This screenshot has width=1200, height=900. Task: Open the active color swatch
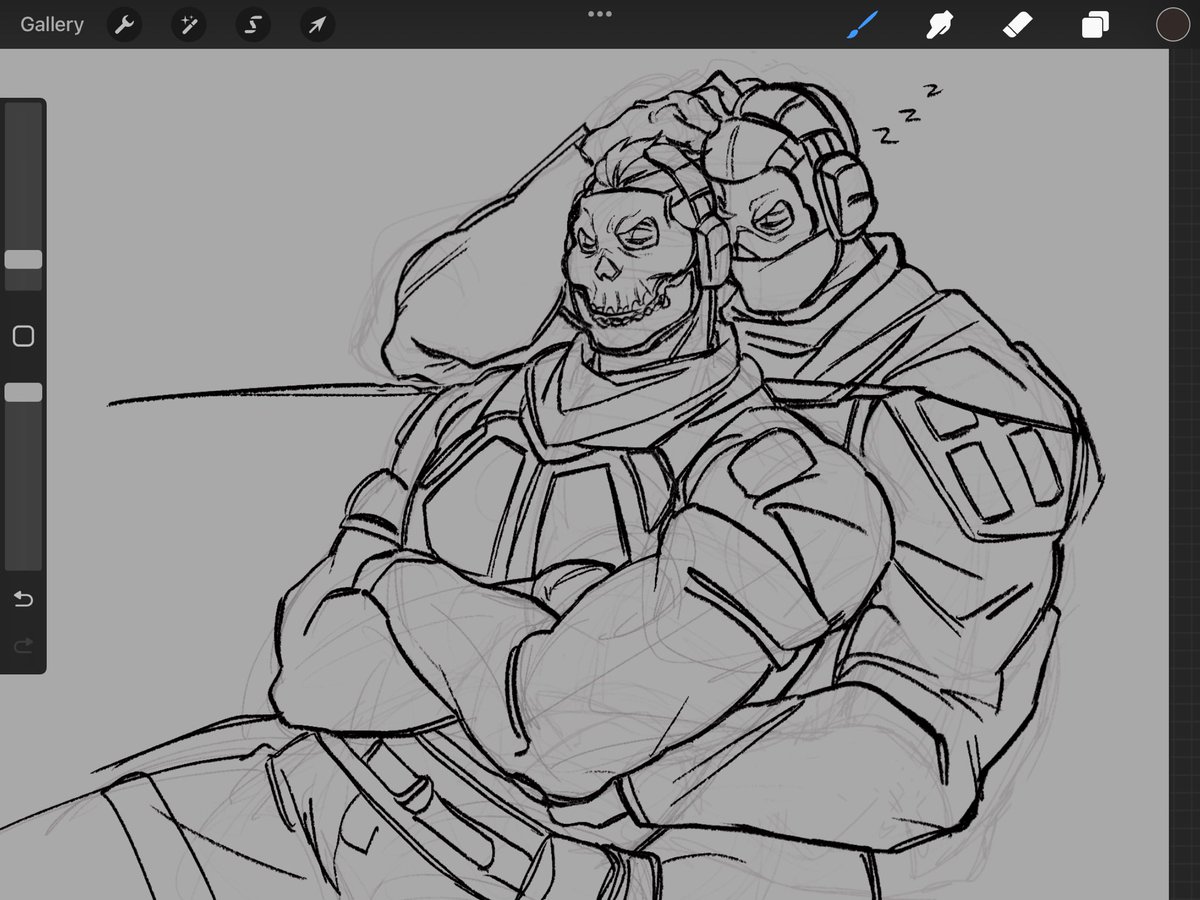tap(1172, 25)
